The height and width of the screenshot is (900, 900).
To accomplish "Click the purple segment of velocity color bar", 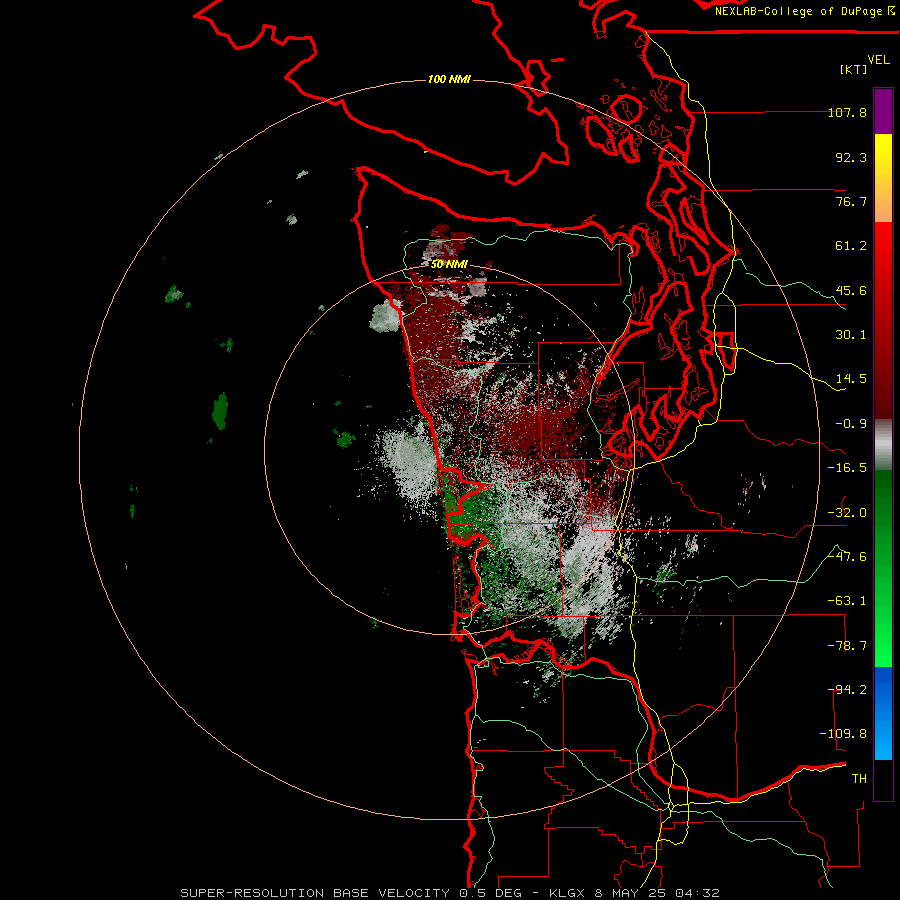I will [x=883, y=111].
